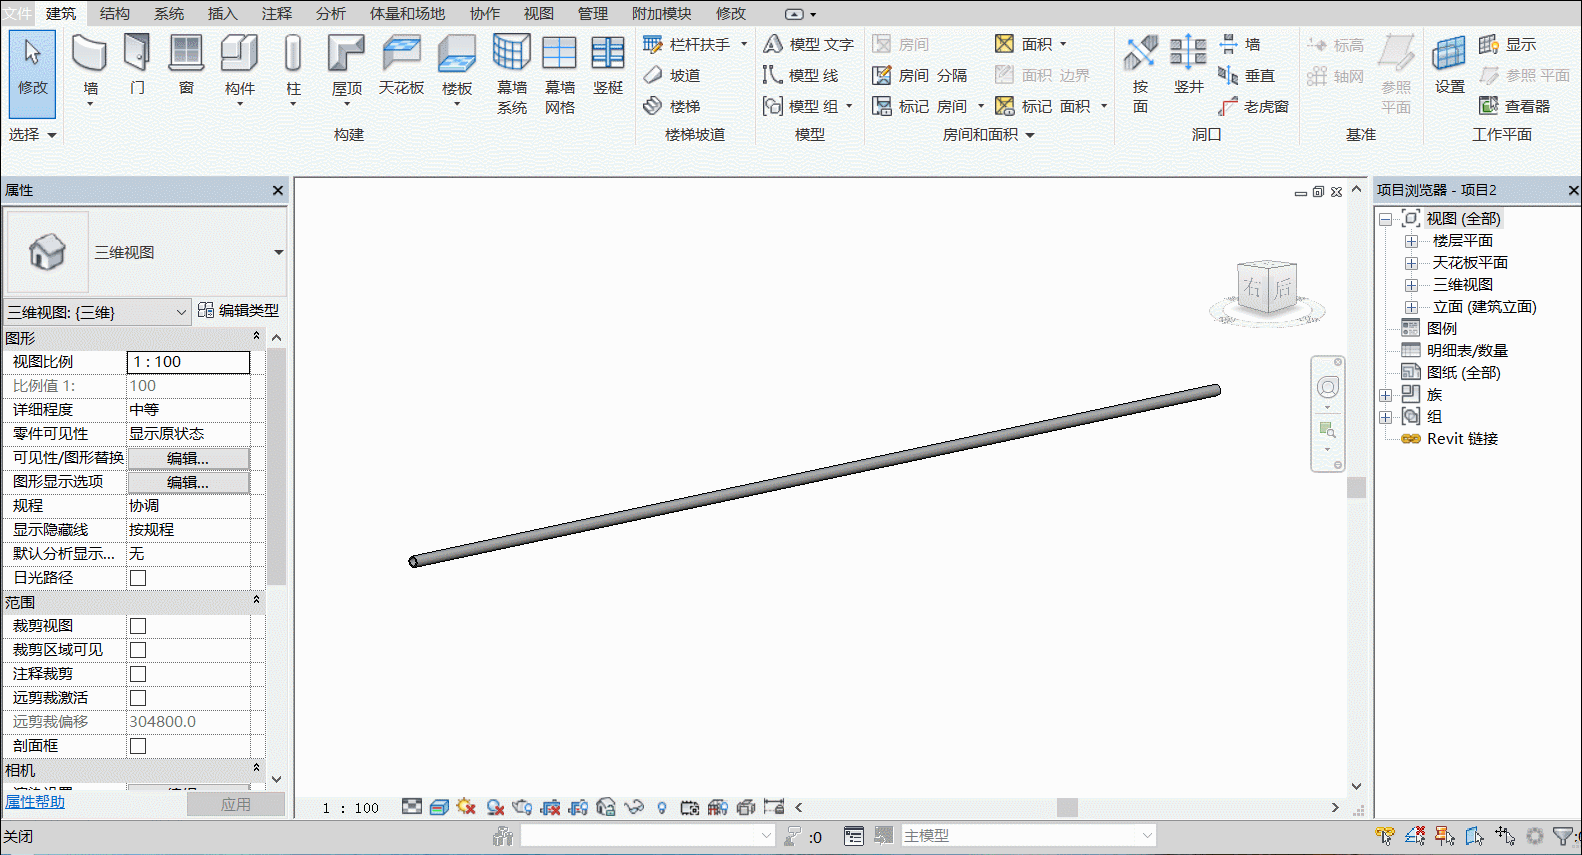This screenshot has width=1582, height=855.
Task: Open the 视图 ribbon tab
Action: (539, 13)
